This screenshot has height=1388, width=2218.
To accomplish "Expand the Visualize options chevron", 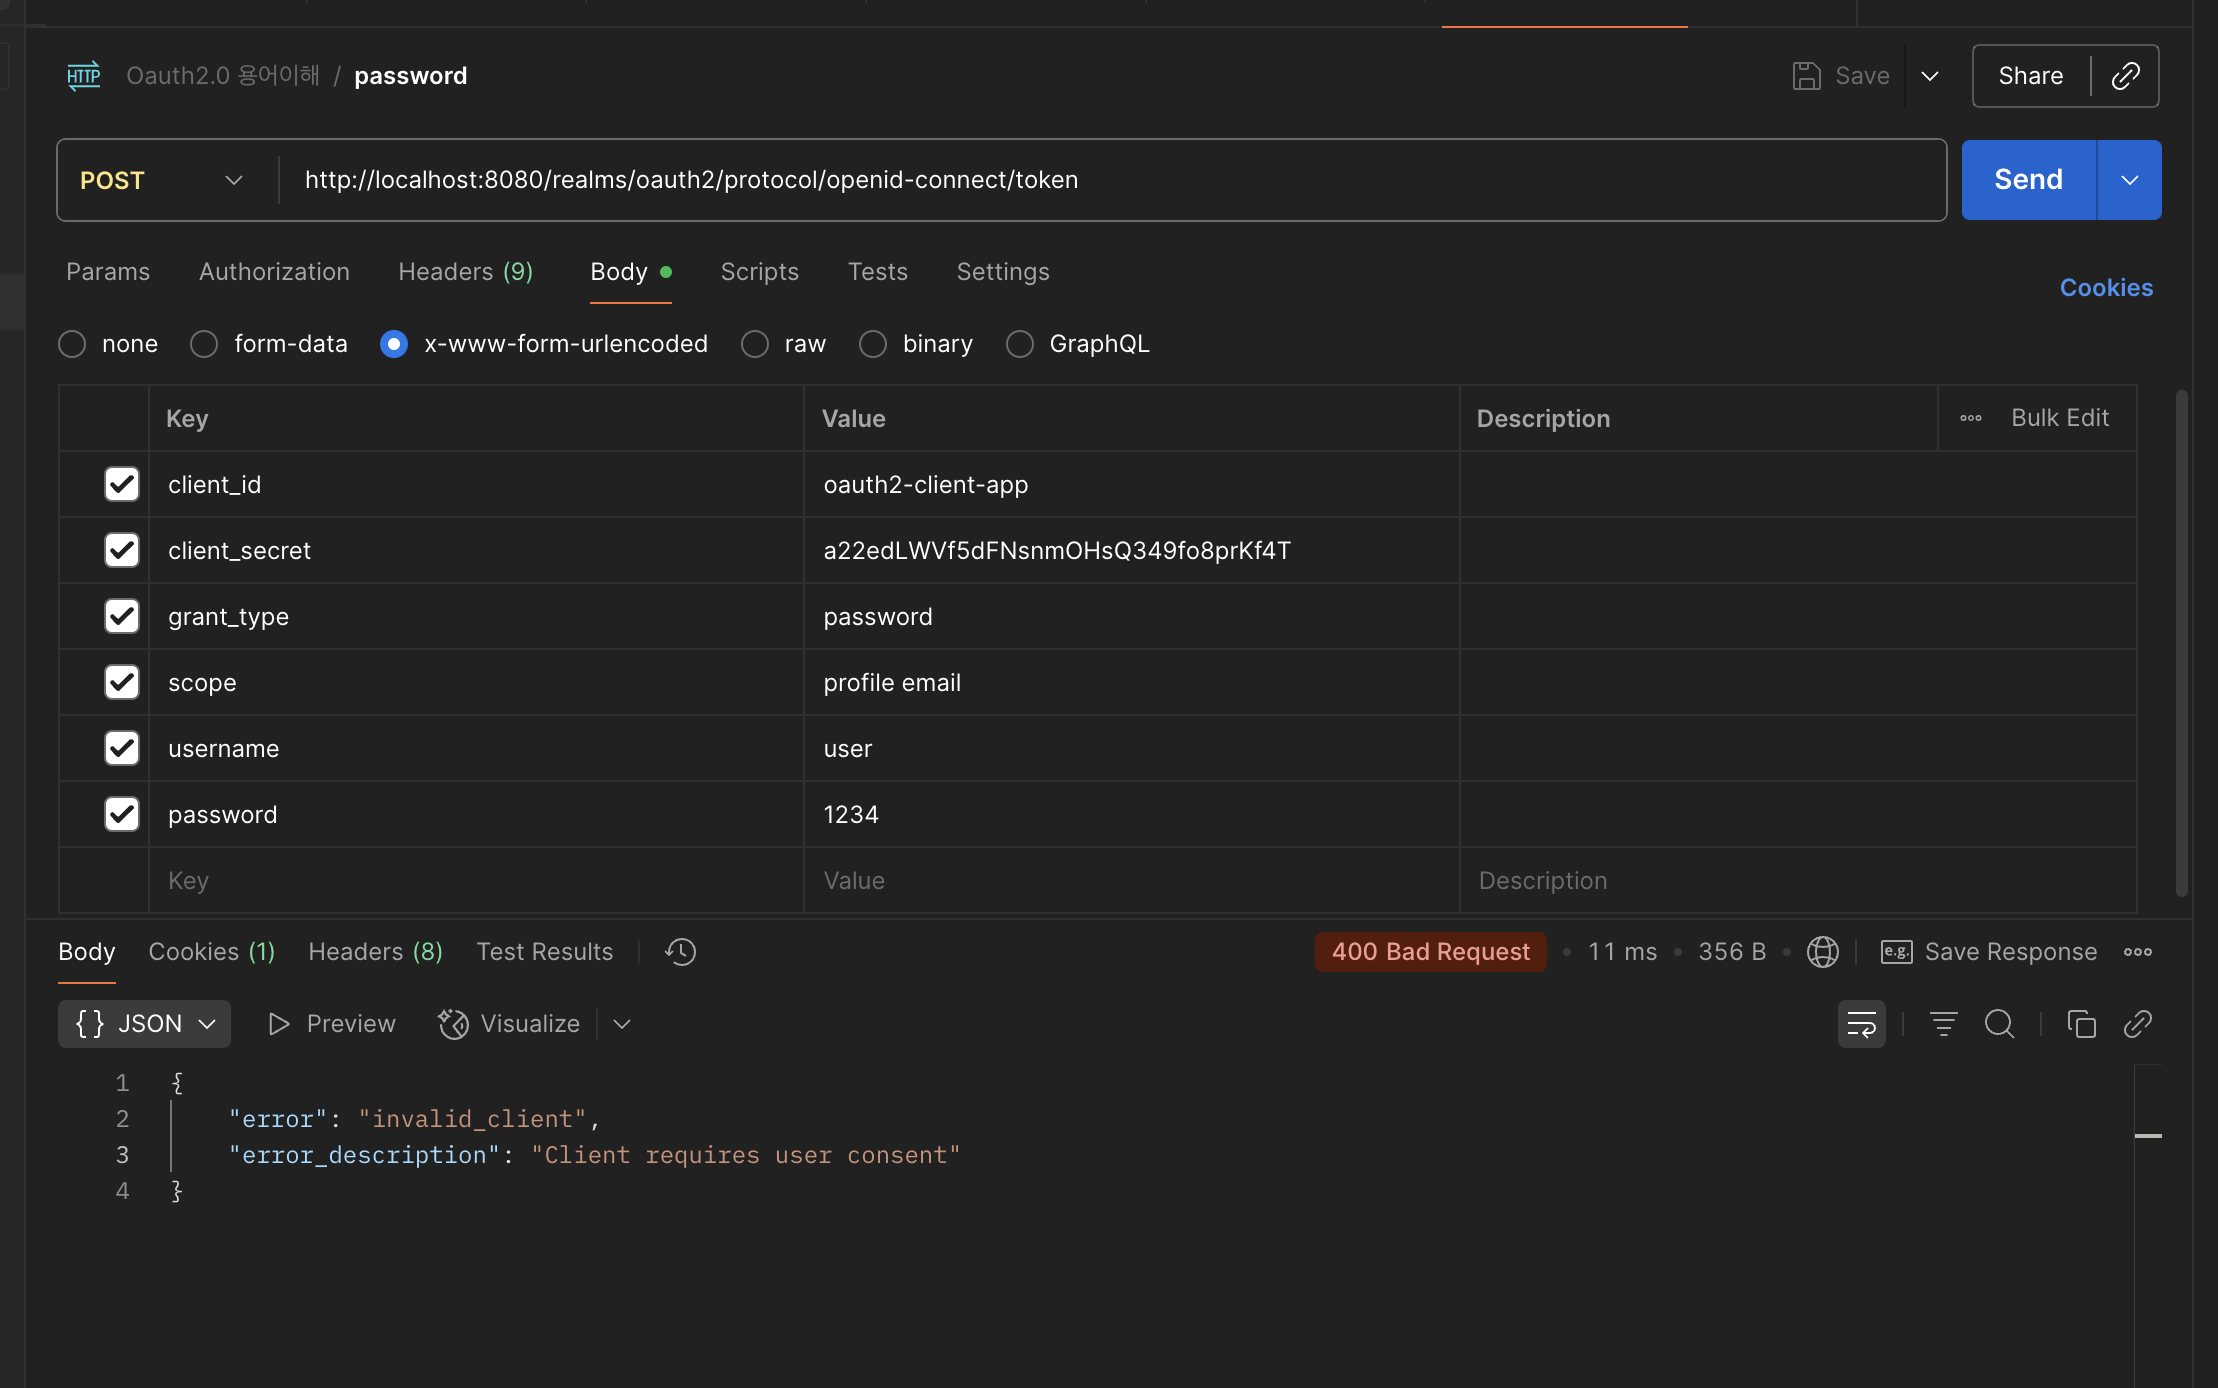I will tap(622, 1024).
